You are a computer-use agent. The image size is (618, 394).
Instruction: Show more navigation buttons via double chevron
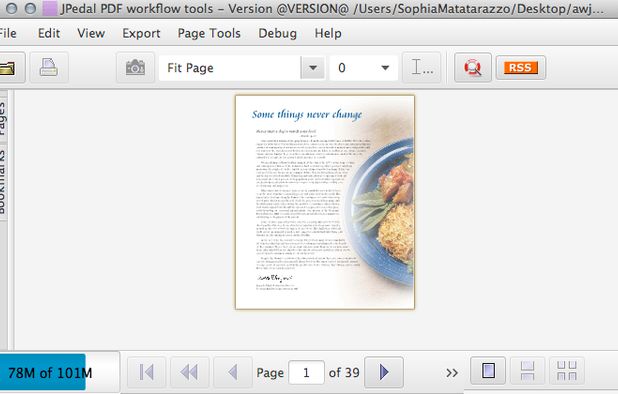[452, 372]
